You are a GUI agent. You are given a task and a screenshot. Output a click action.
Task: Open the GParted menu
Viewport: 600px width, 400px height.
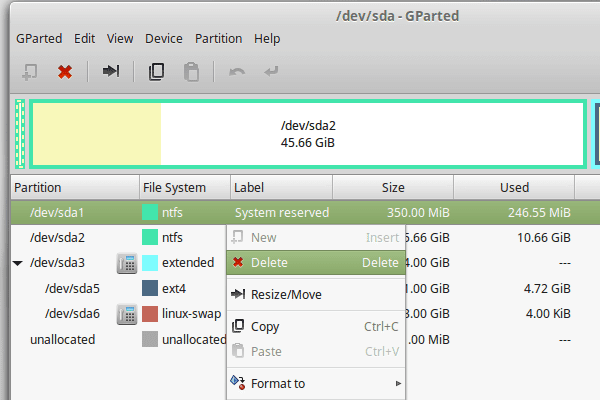point(39,39)
